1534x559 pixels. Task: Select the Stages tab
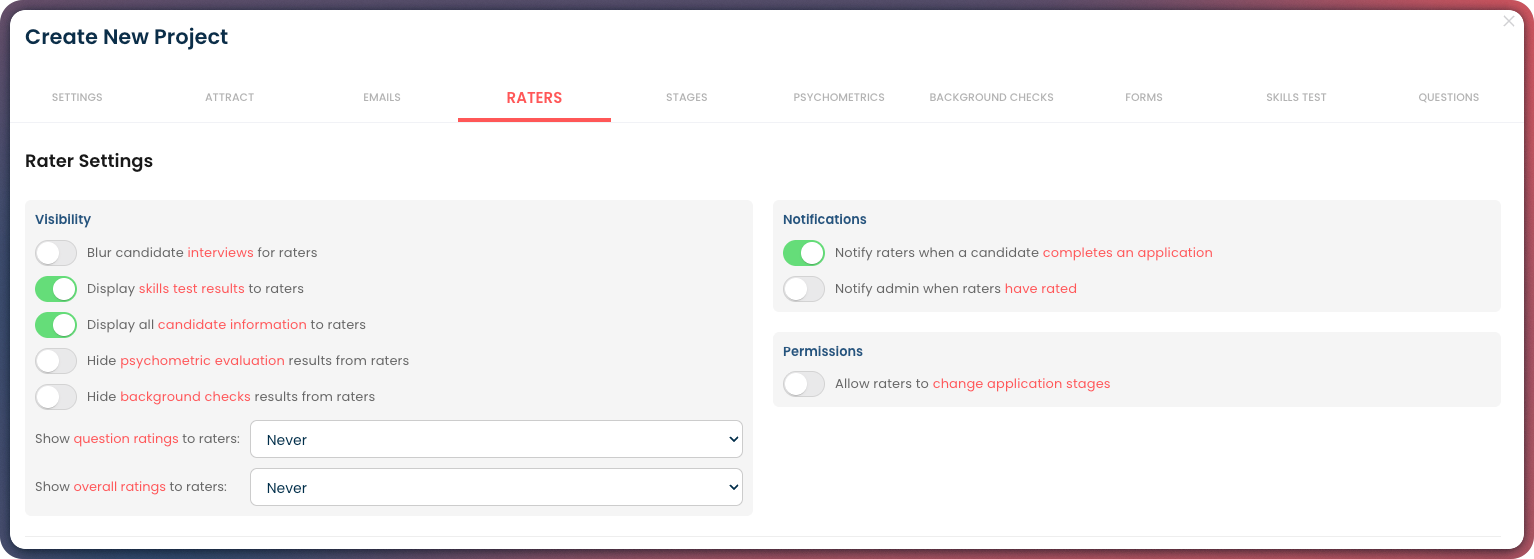pyautogui.click(x=687, y=98)
